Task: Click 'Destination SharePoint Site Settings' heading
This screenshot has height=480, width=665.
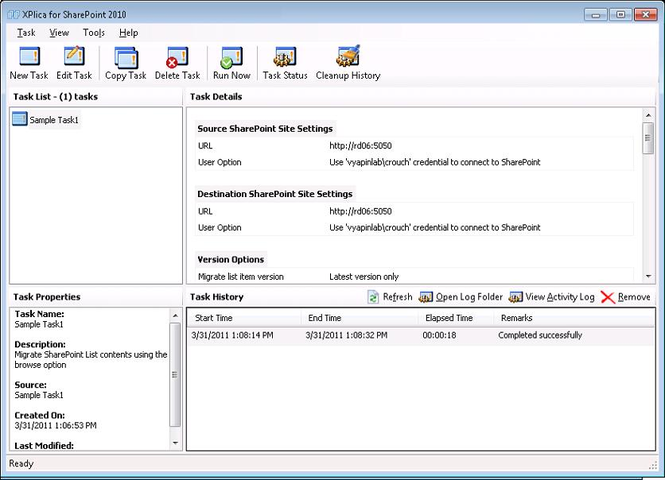Action: 275,194
